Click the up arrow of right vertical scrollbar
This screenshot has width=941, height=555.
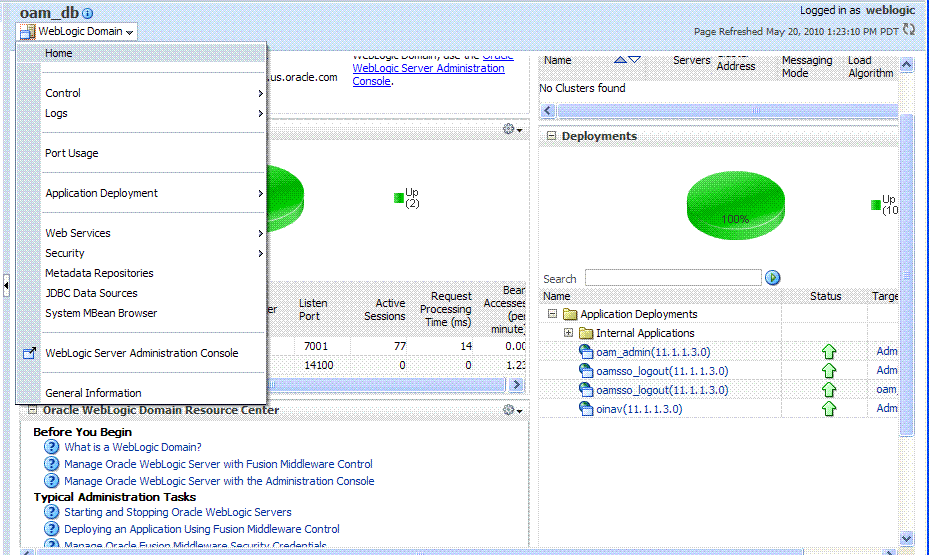907,64
